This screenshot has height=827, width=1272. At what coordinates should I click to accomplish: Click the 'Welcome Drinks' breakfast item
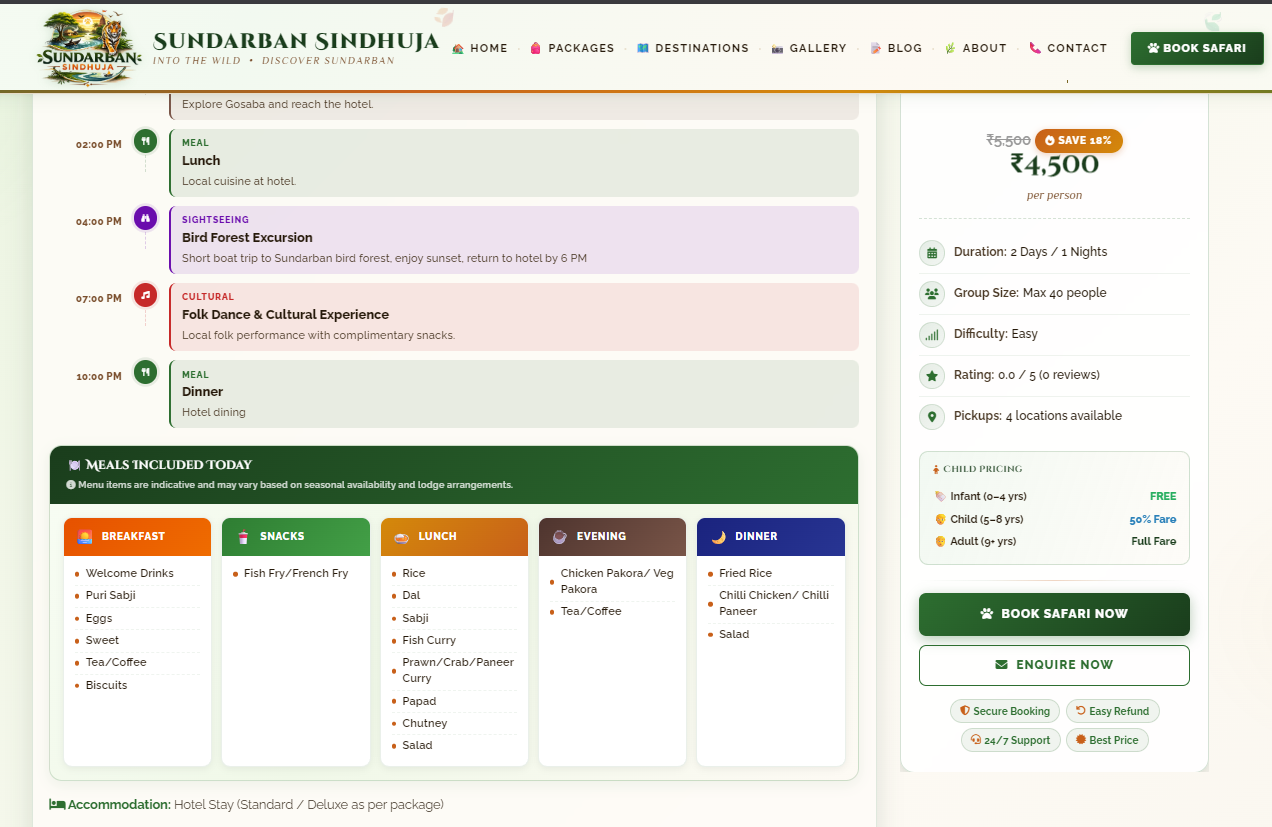[130, 573]
